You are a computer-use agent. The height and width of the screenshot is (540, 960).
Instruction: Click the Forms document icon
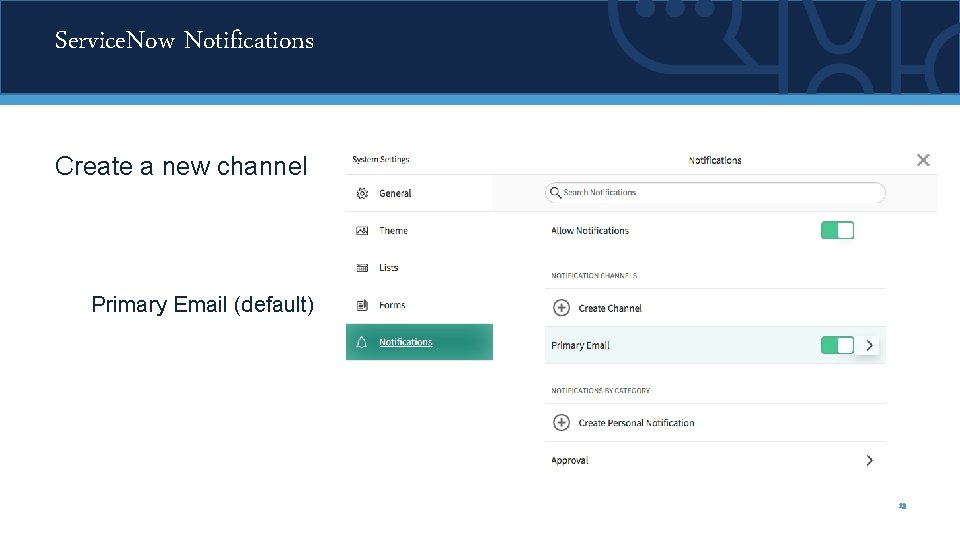coord(362,305)
